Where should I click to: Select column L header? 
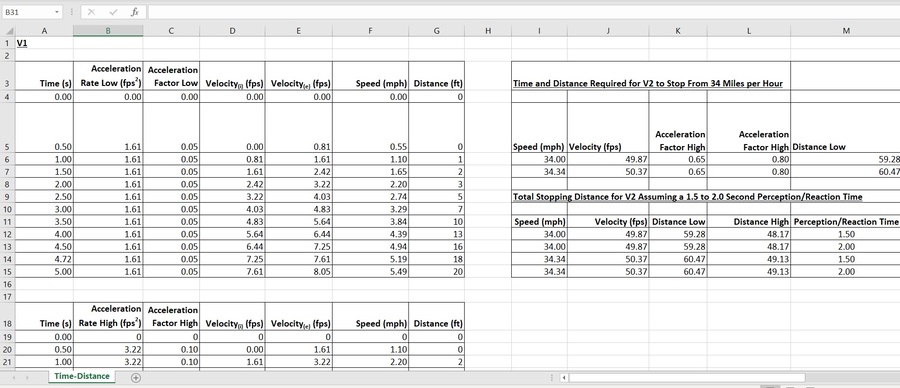tap(748, 32)
